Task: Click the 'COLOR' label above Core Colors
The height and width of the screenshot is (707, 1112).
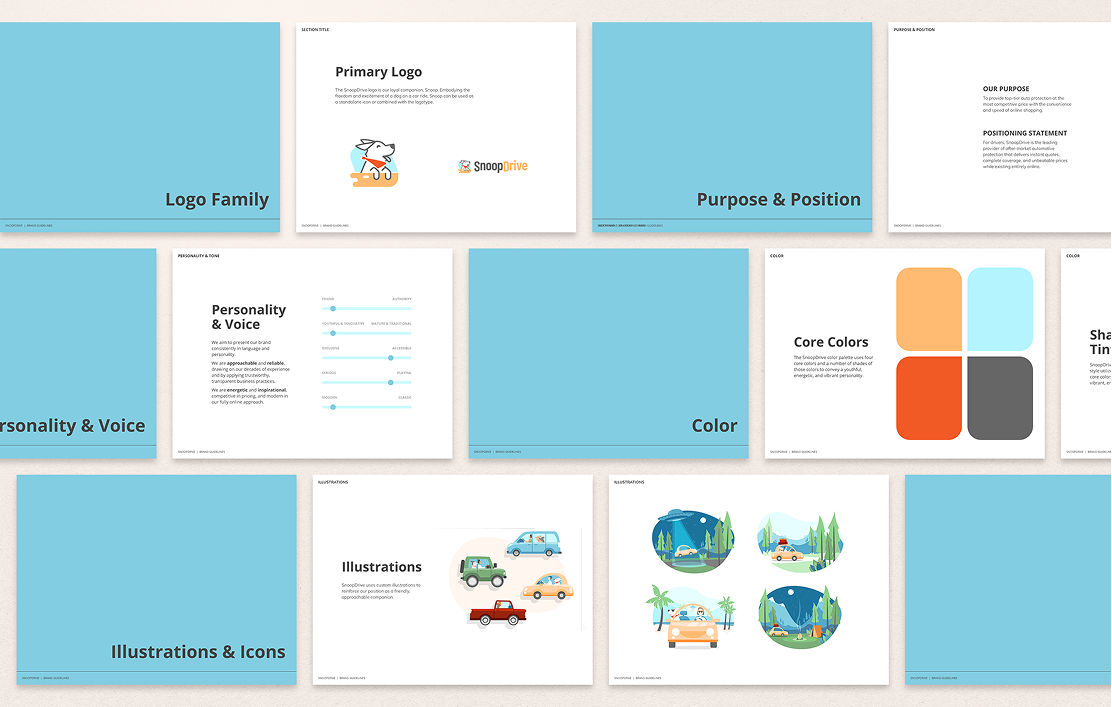Action: click(x=777, y=256)
